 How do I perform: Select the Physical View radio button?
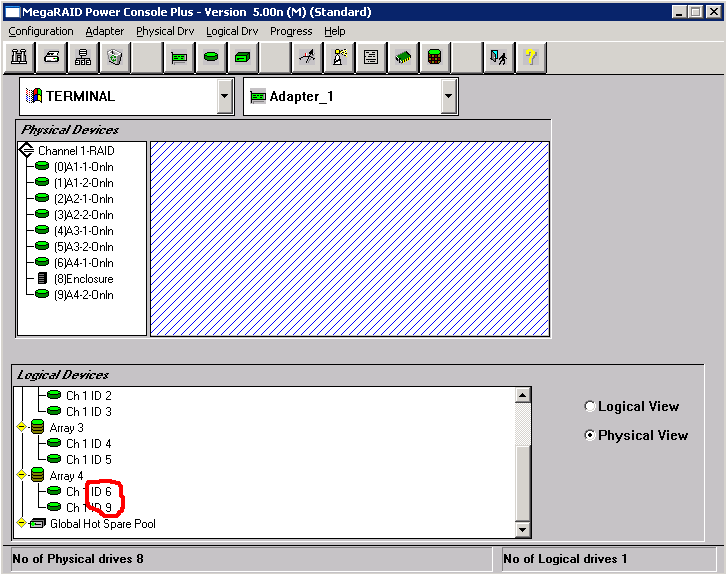[x=590, y=435]
